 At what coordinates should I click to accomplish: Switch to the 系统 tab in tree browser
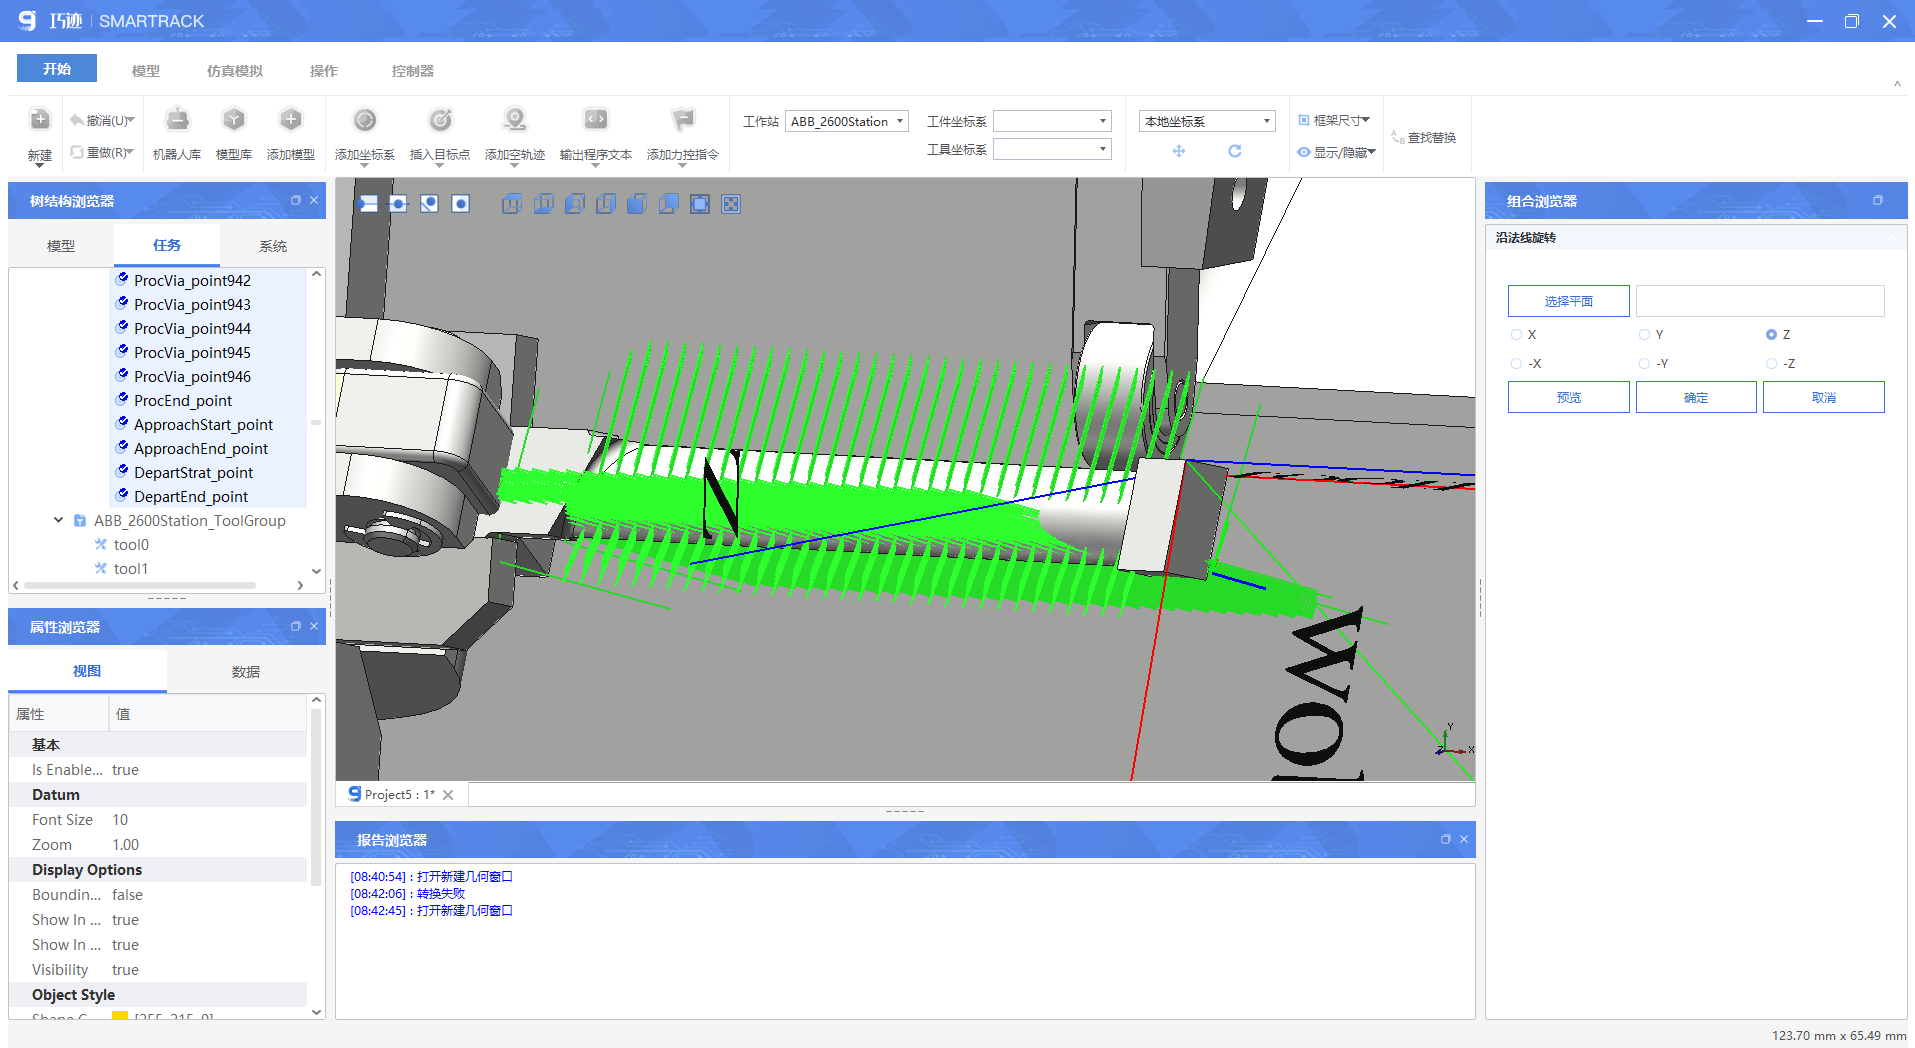coord(273,246)
